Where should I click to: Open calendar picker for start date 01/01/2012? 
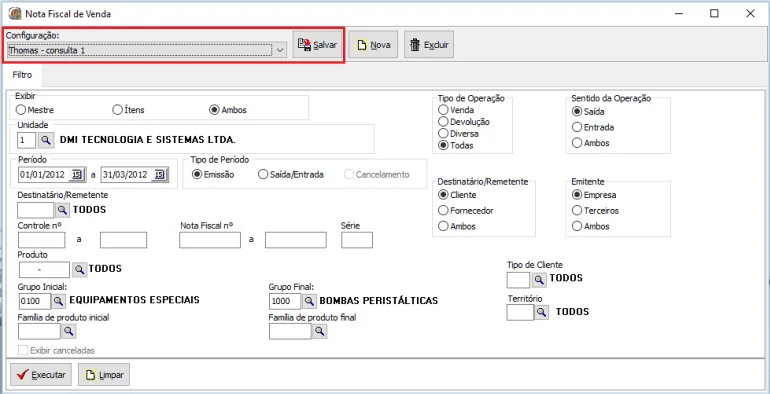(78, 174)
